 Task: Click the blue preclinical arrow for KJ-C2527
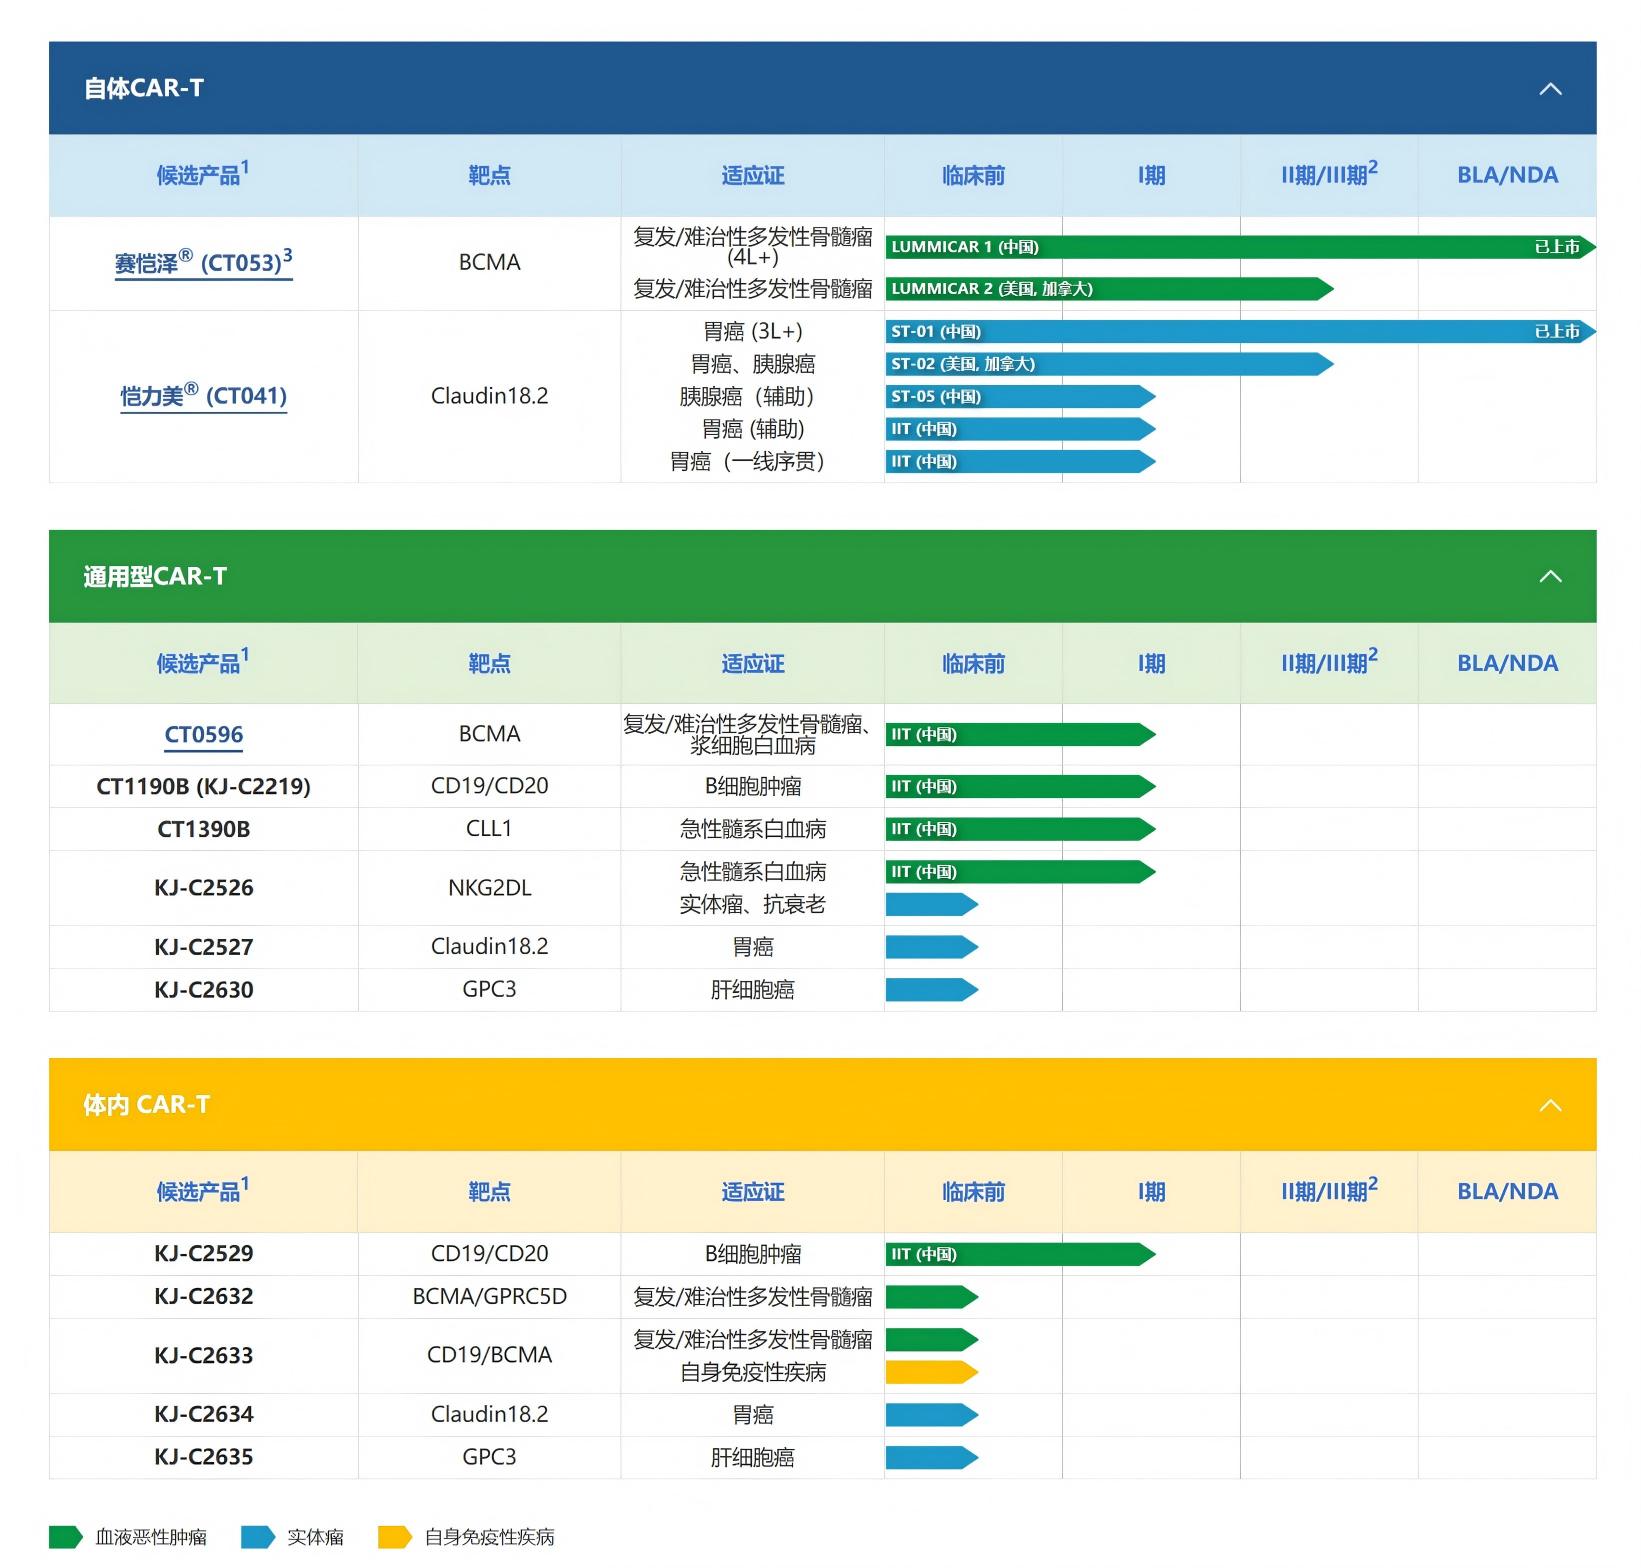(932, 947)
